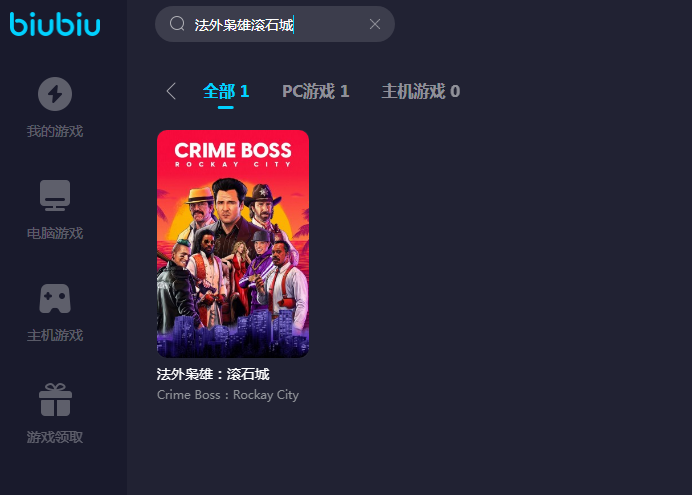The height and width of the screenshot is (495, 692).
Task: Select the 电脑游戏 sidebar label
Action: 55,233
